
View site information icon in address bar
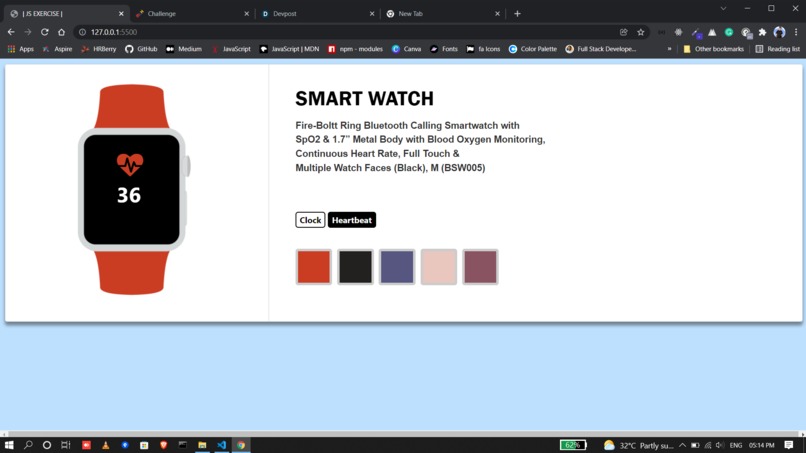[x=82, y=32]
